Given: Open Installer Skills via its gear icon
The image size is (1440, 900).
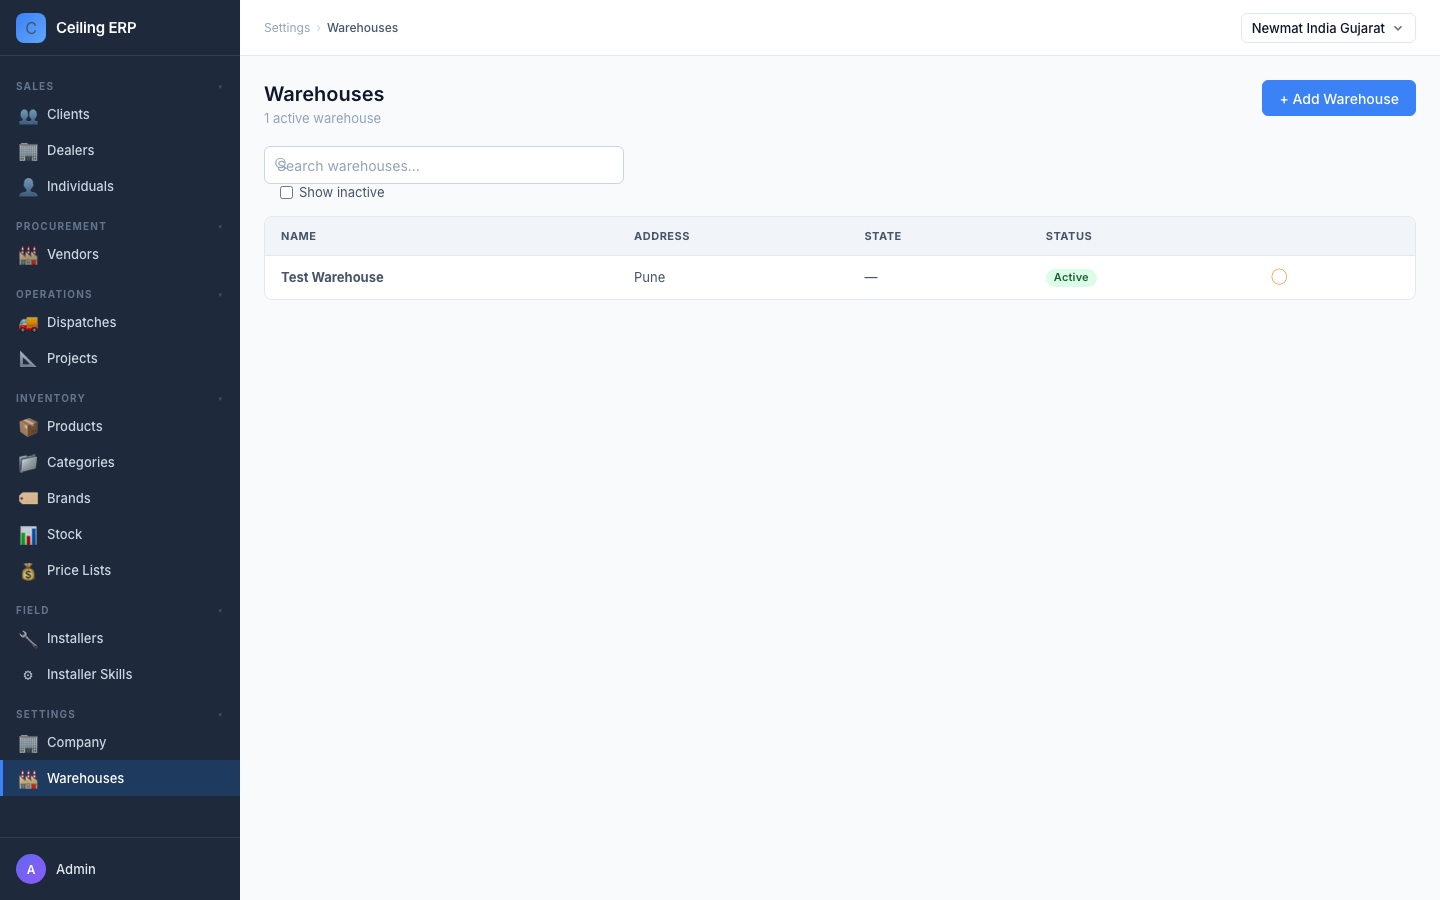Looking at the screenshot, I should point(28,675).
